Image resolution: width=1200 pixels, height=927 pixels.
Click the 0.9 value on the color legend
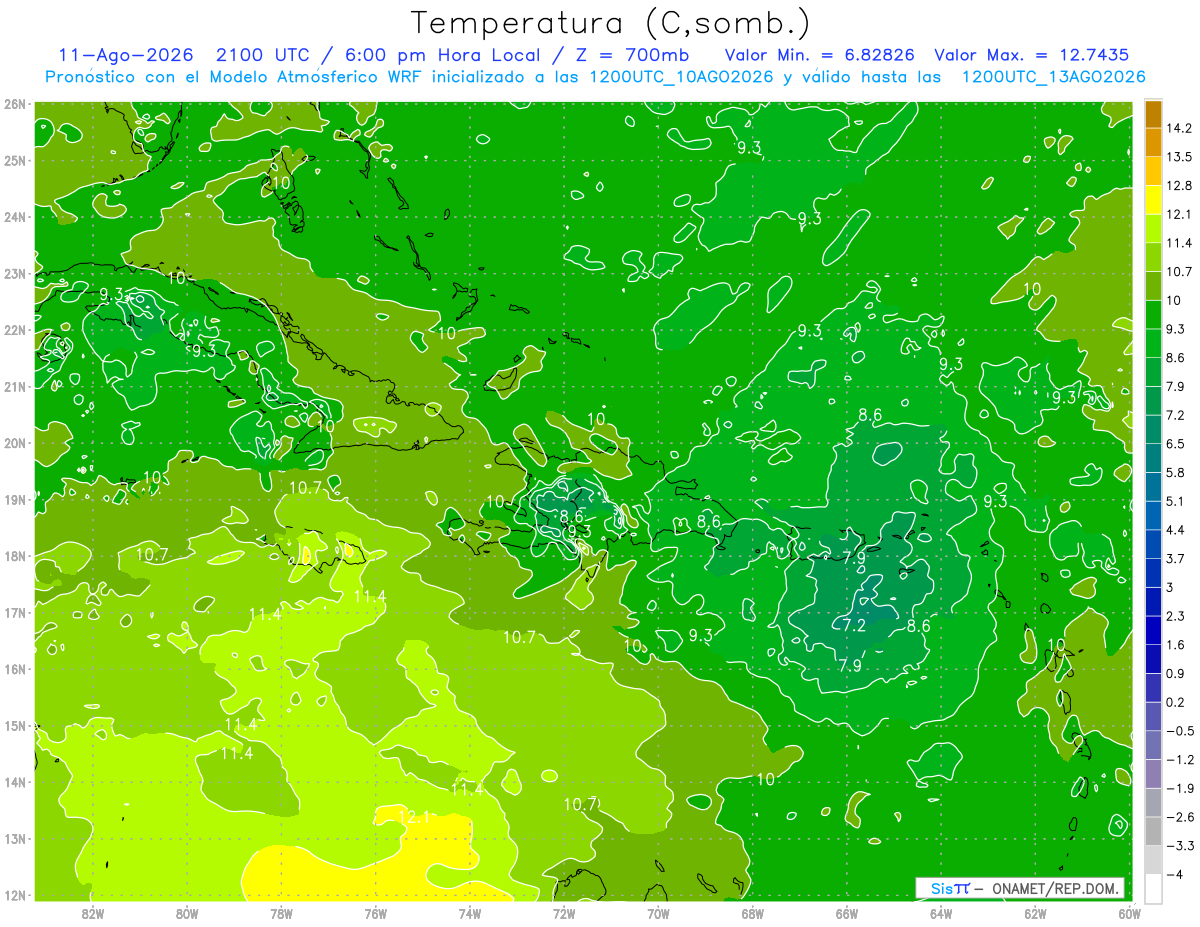(1174, 673)
